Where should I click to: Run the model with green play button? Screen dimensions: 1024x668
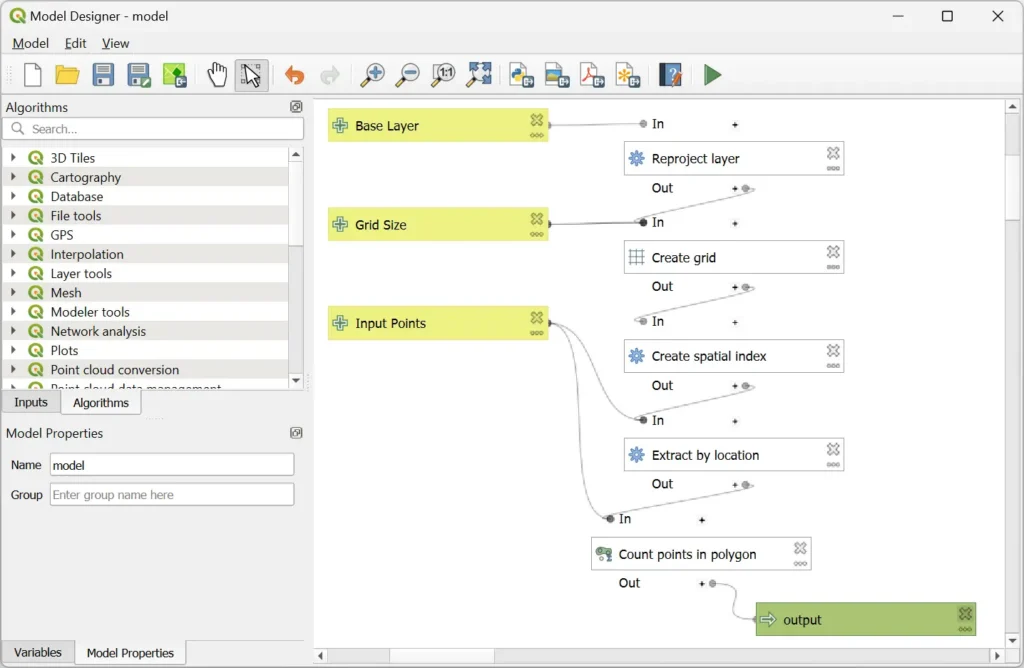712,75
